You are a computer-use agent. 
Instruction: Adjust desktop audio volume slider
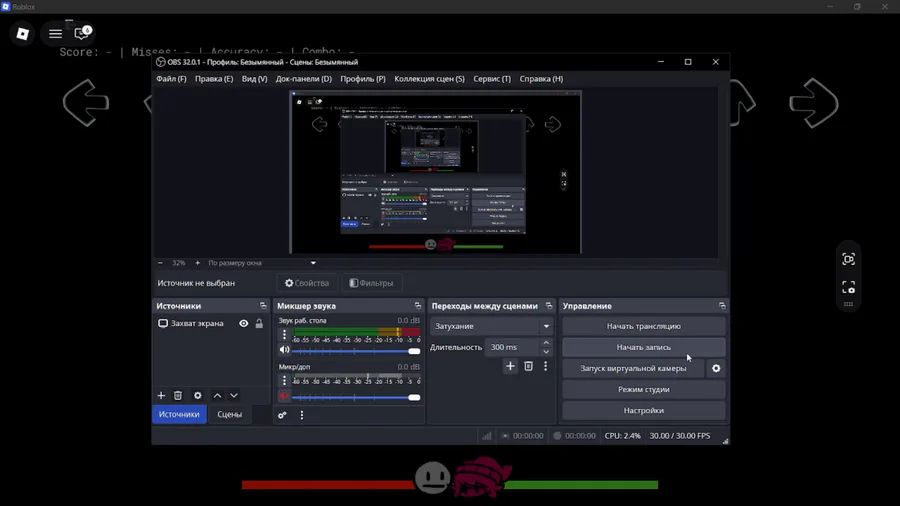point(356,351)
